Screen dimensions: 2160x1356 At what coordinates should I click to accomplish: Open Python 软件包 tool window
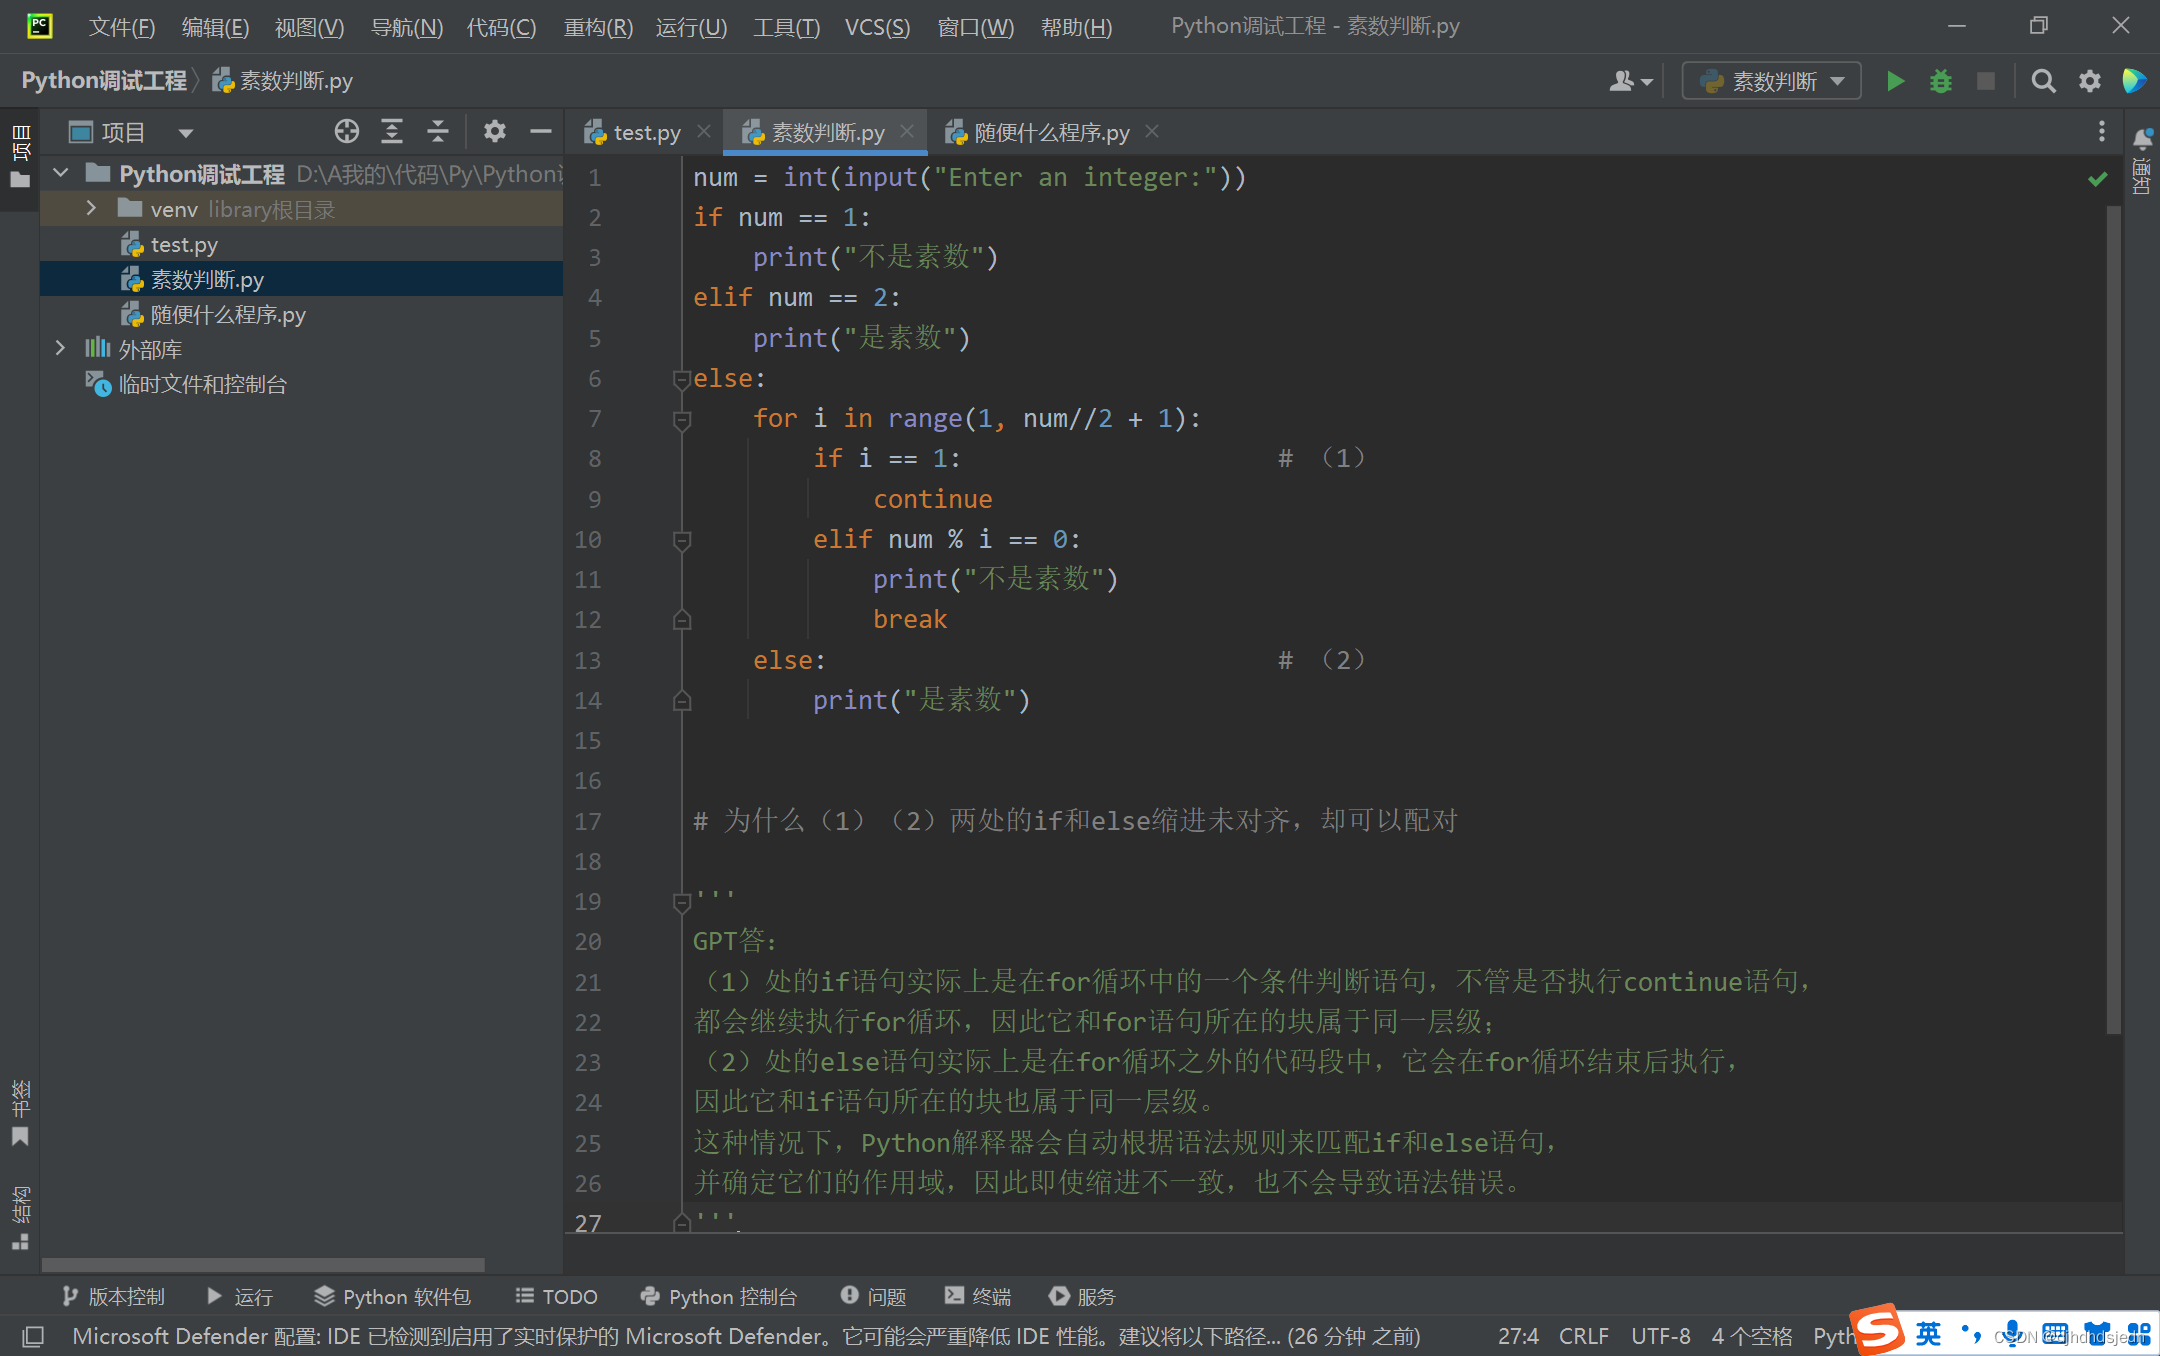click(x=392, y=1296)
